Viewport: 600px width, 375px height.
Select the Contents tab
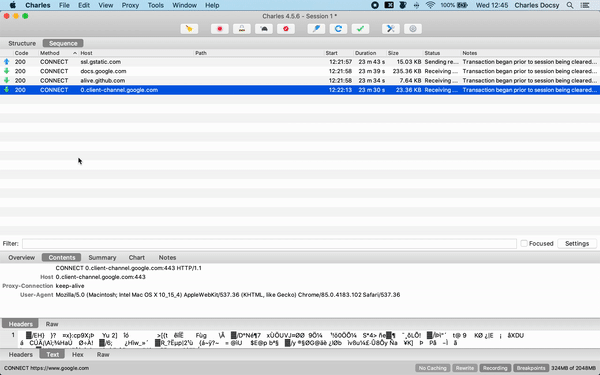pyautogui.click(x=62, y=258)
